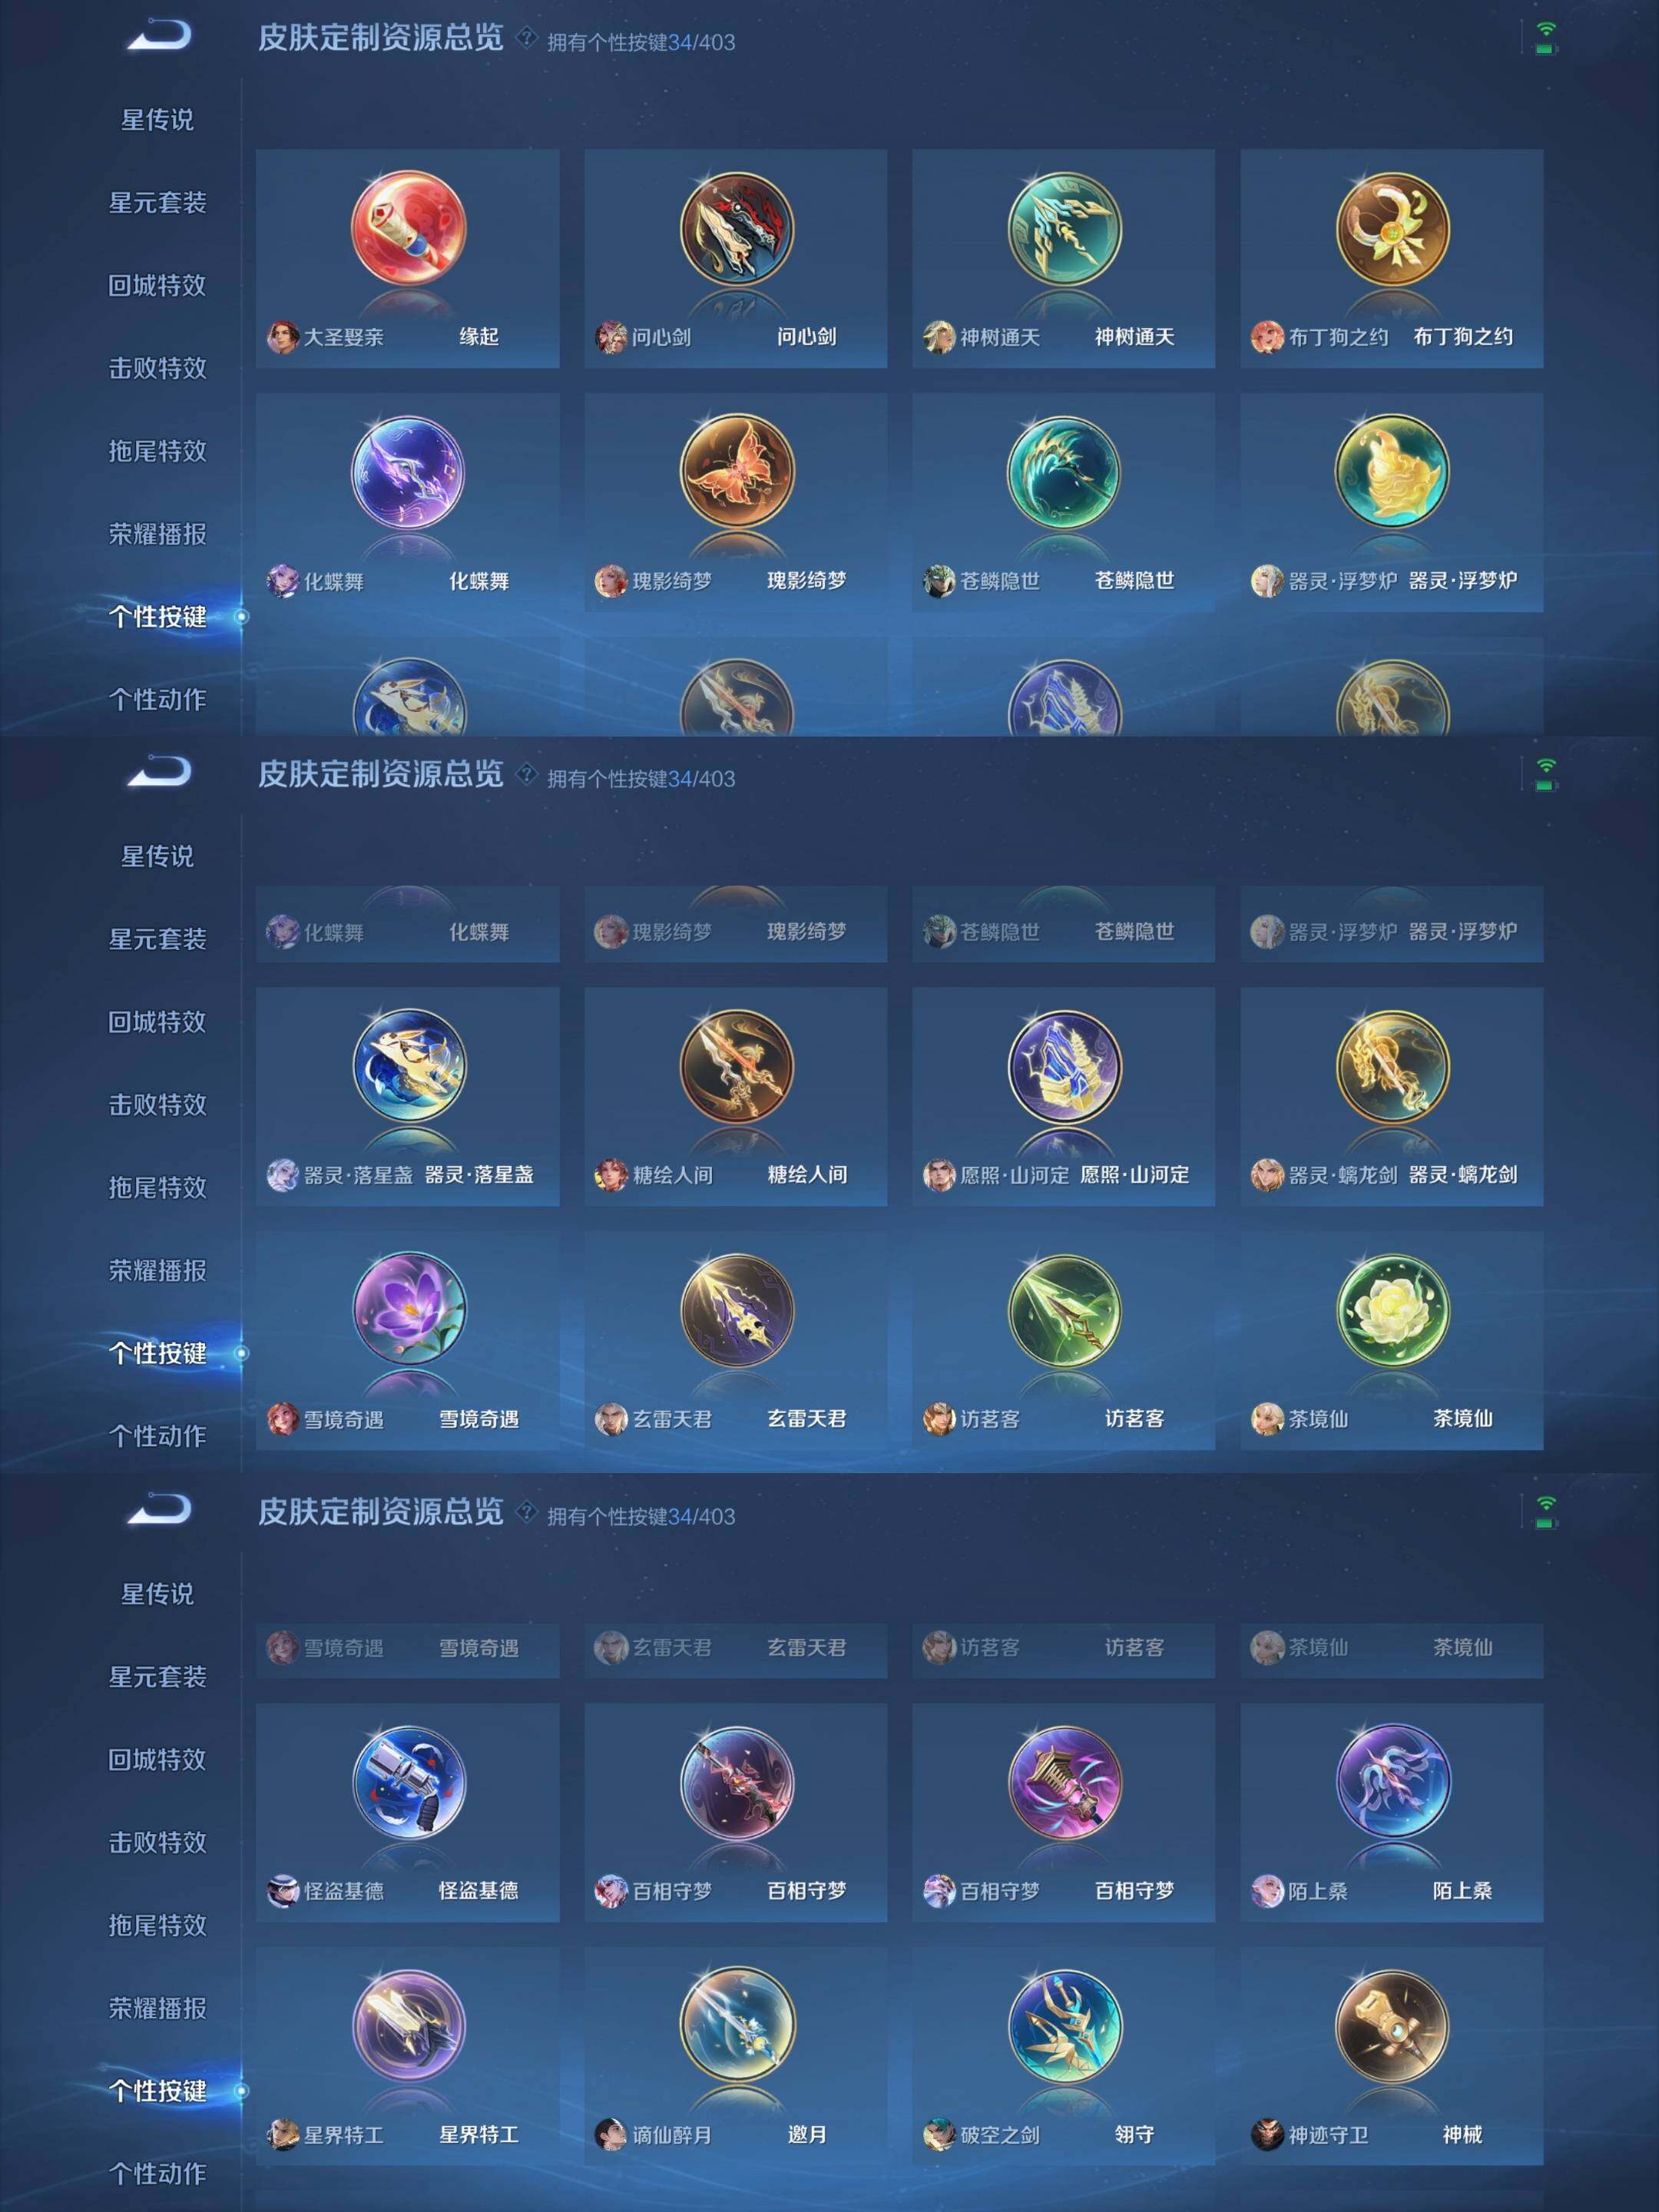
Task: Tap the 愿照·山河定 pagoda icon
Action: pos(1064,1065)
